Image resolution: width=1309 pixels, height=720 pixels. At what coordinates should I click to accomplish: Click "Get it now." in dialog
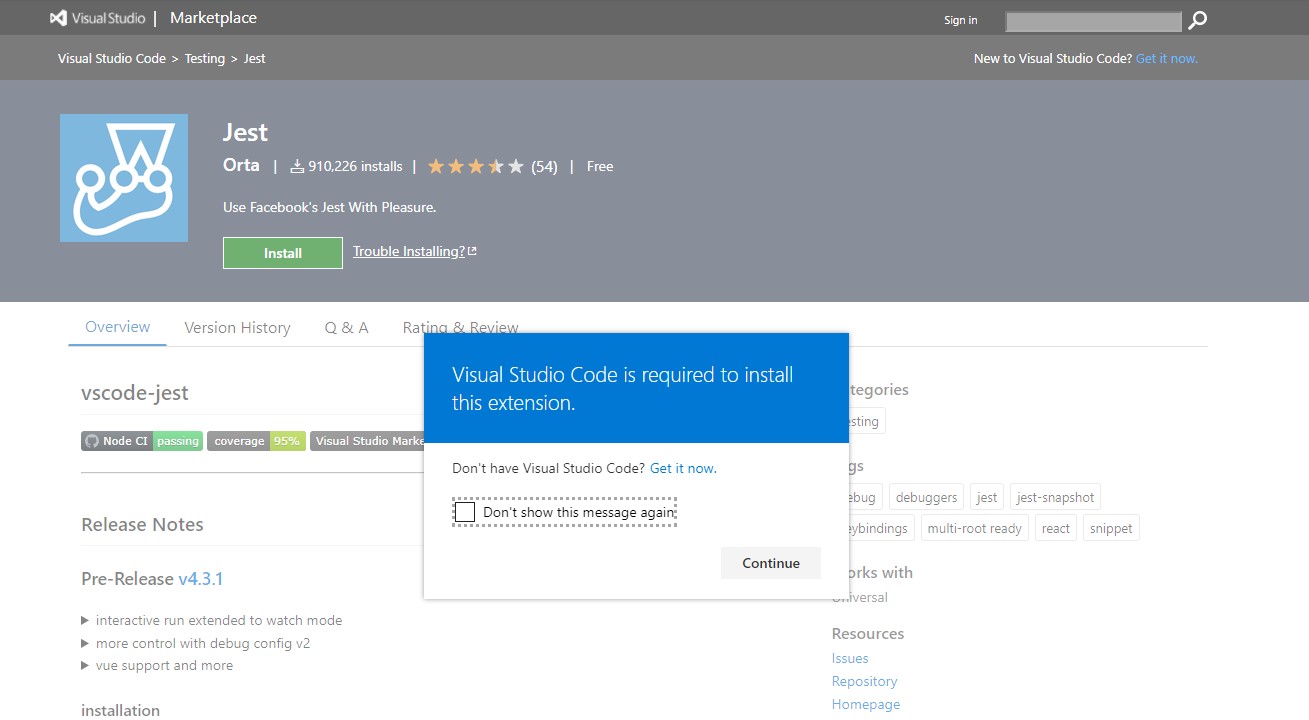click(x=683, y=468)
